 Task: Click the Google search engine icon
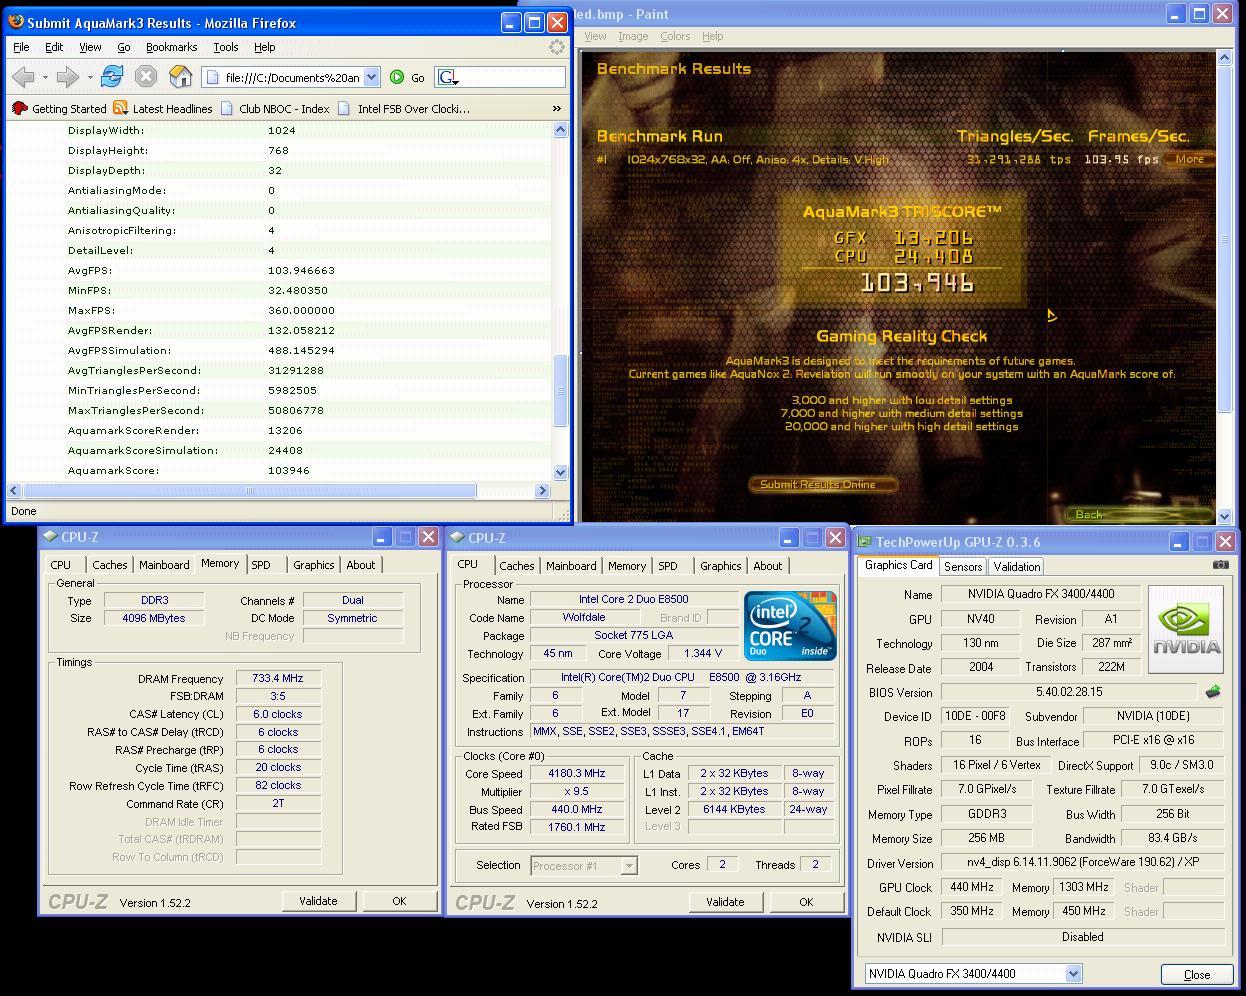(447, 77)
